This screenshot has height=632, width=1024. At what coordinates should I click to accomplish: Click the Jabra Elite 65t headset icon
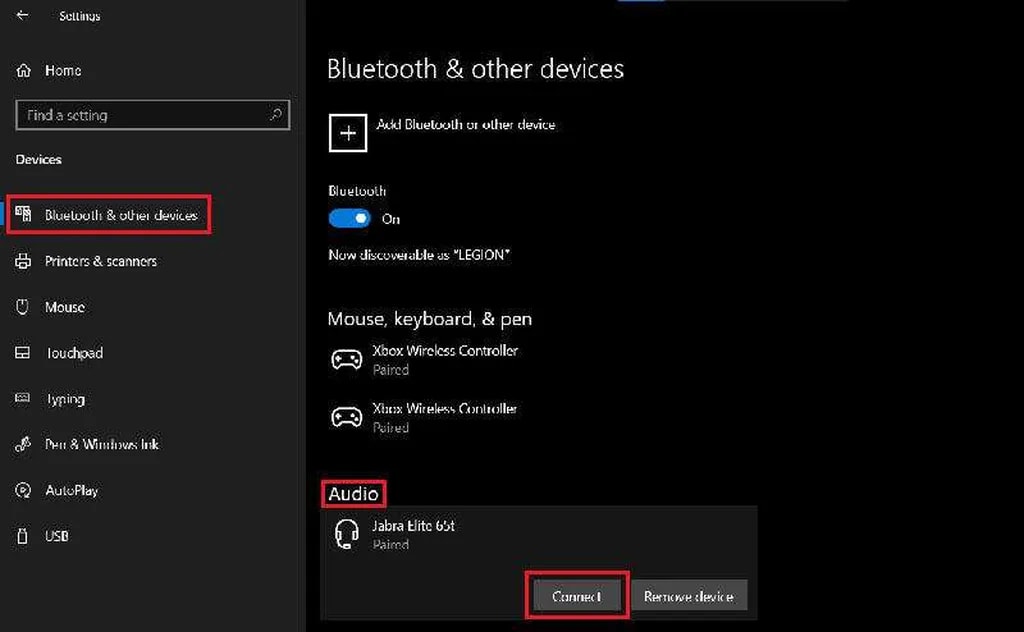click(346, 534)
